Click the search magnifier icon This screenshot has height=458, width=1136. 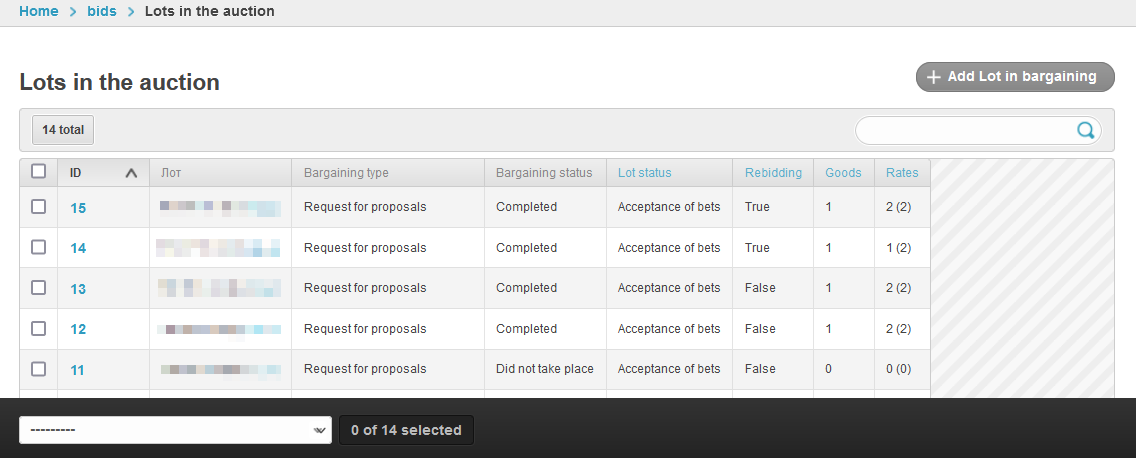point(1086,130)
